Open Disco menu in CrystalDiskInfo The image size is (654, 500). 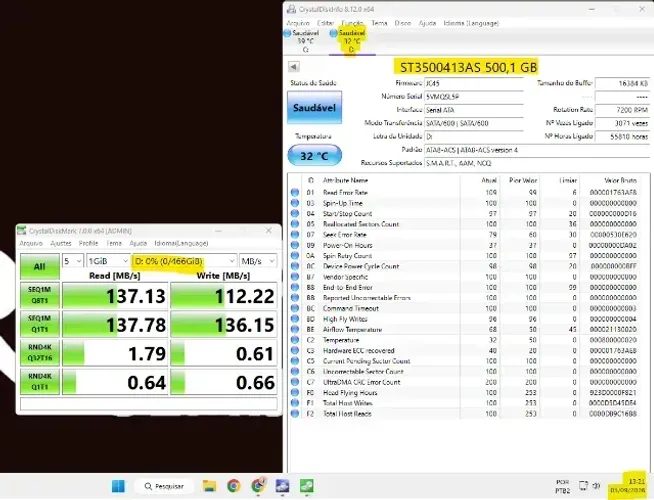(x=402, y=23)
